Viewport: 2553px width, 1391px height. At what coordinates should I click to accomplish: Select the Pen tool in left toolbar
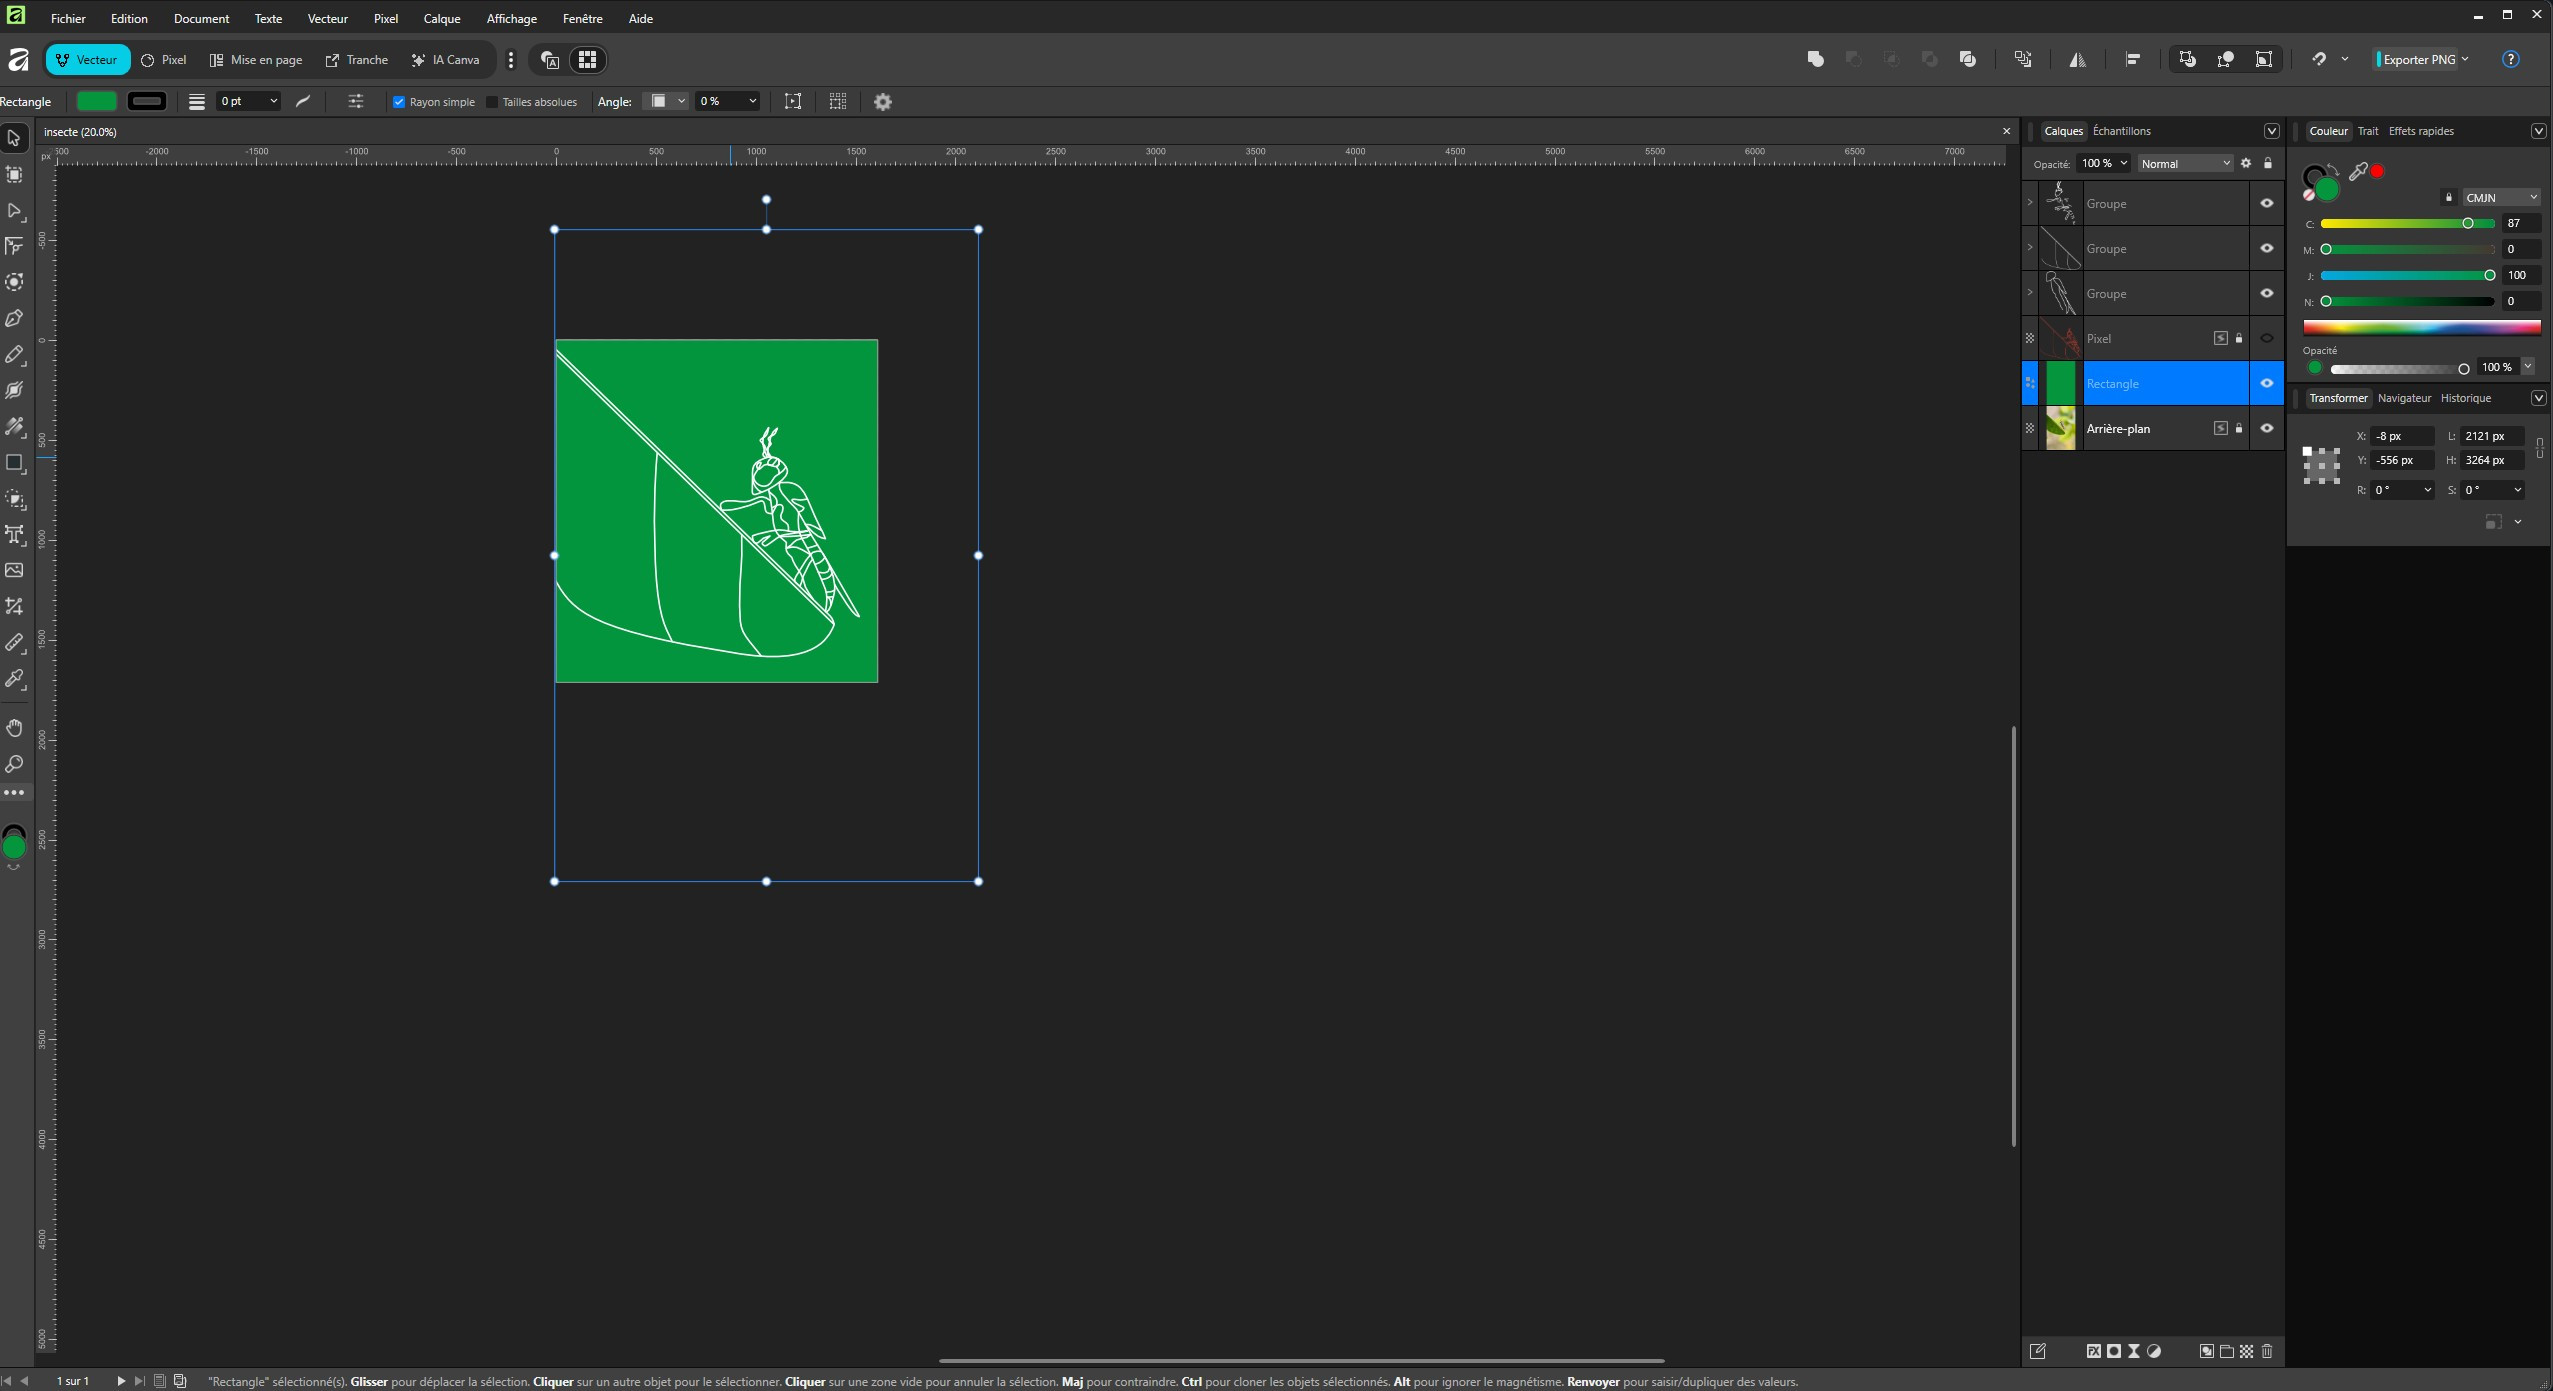[14, 319]
